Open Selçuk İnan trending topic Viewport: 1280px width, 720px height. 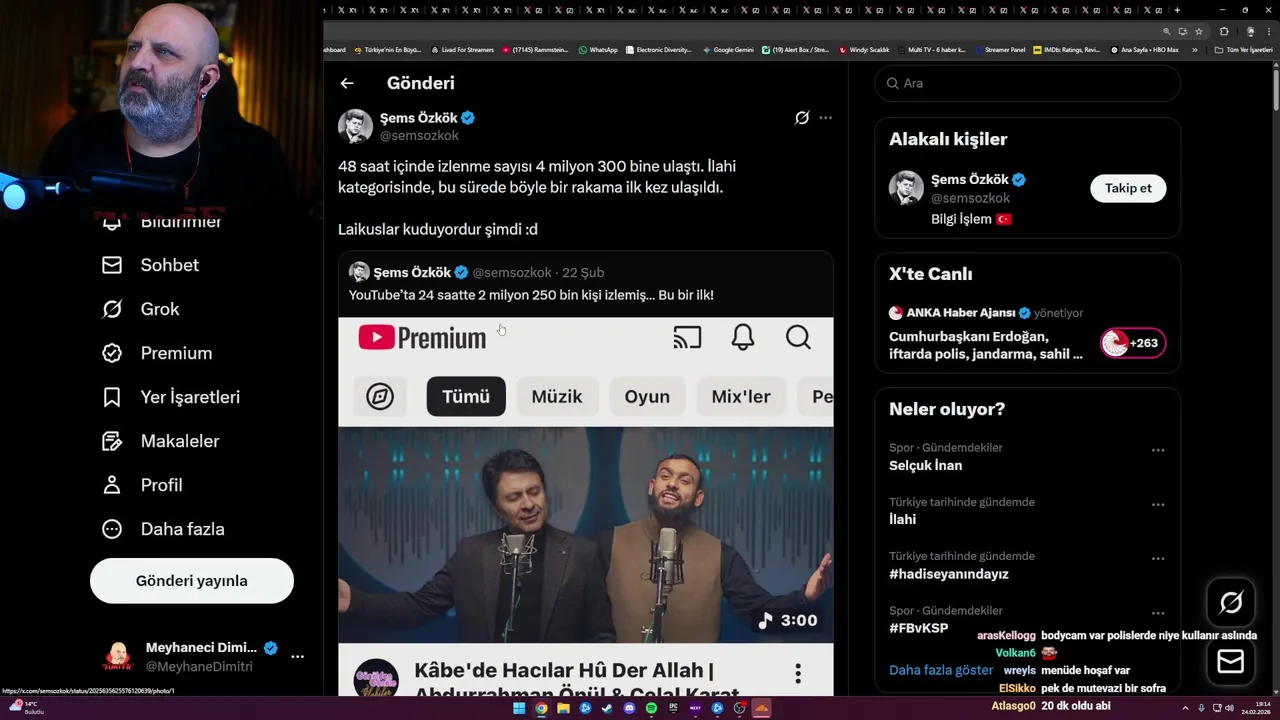925,466
